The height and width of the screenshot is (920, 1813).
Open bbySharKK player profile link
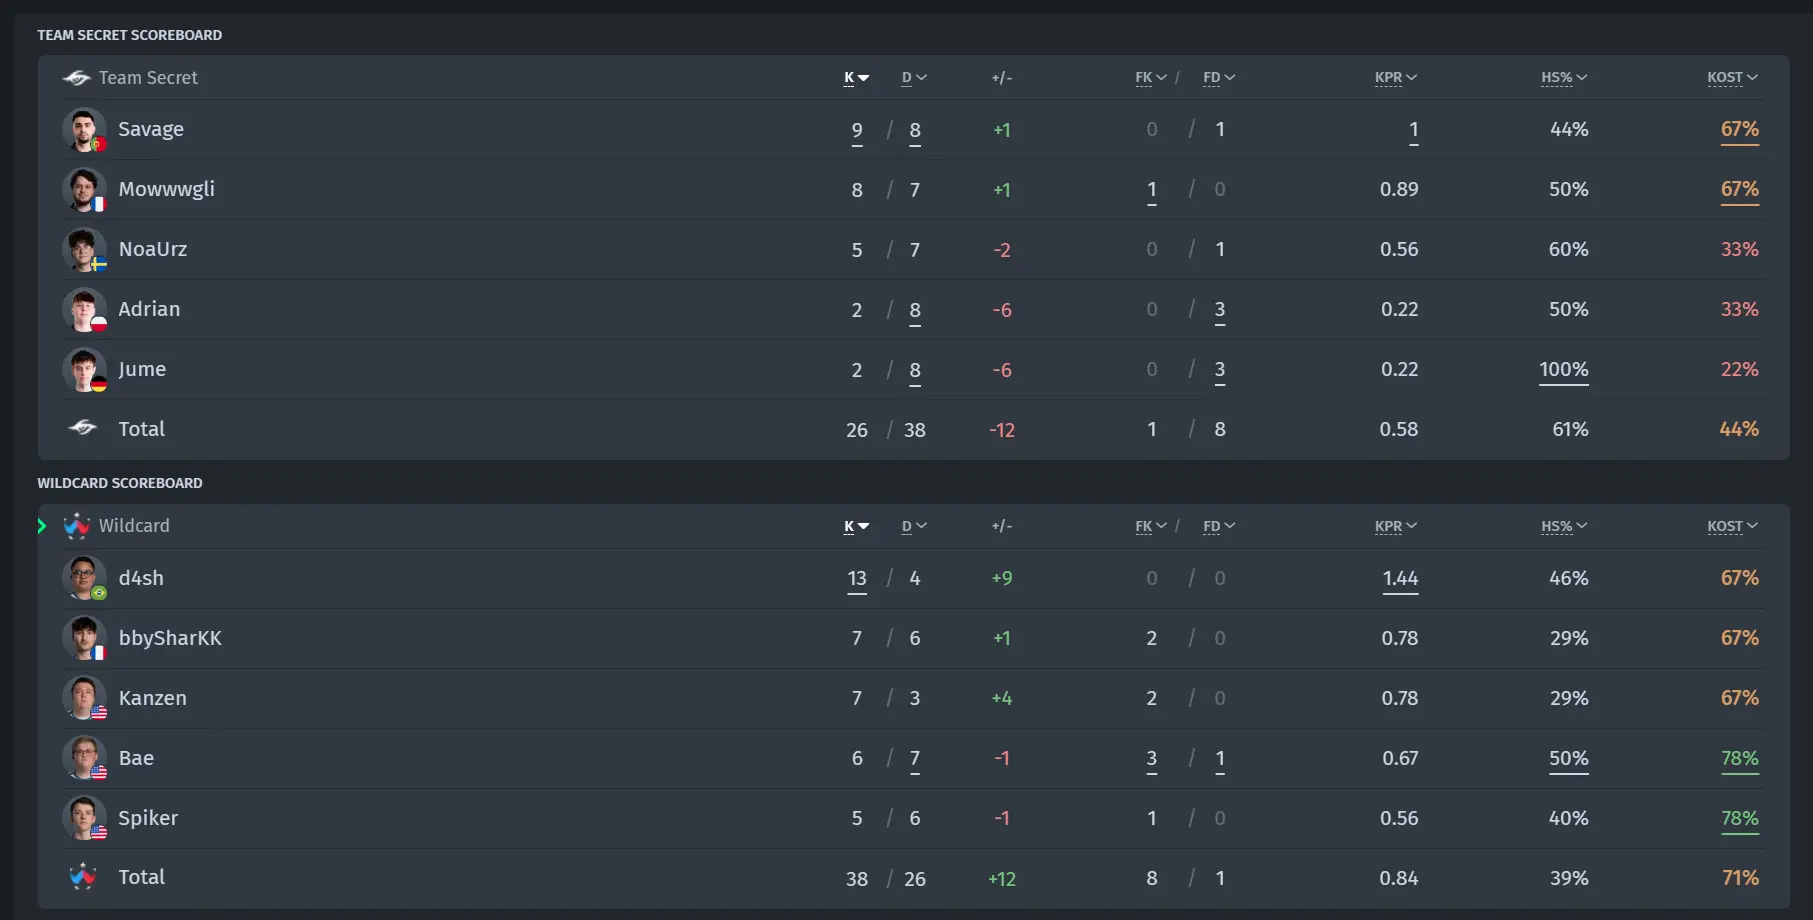click(x=170, y=638)
